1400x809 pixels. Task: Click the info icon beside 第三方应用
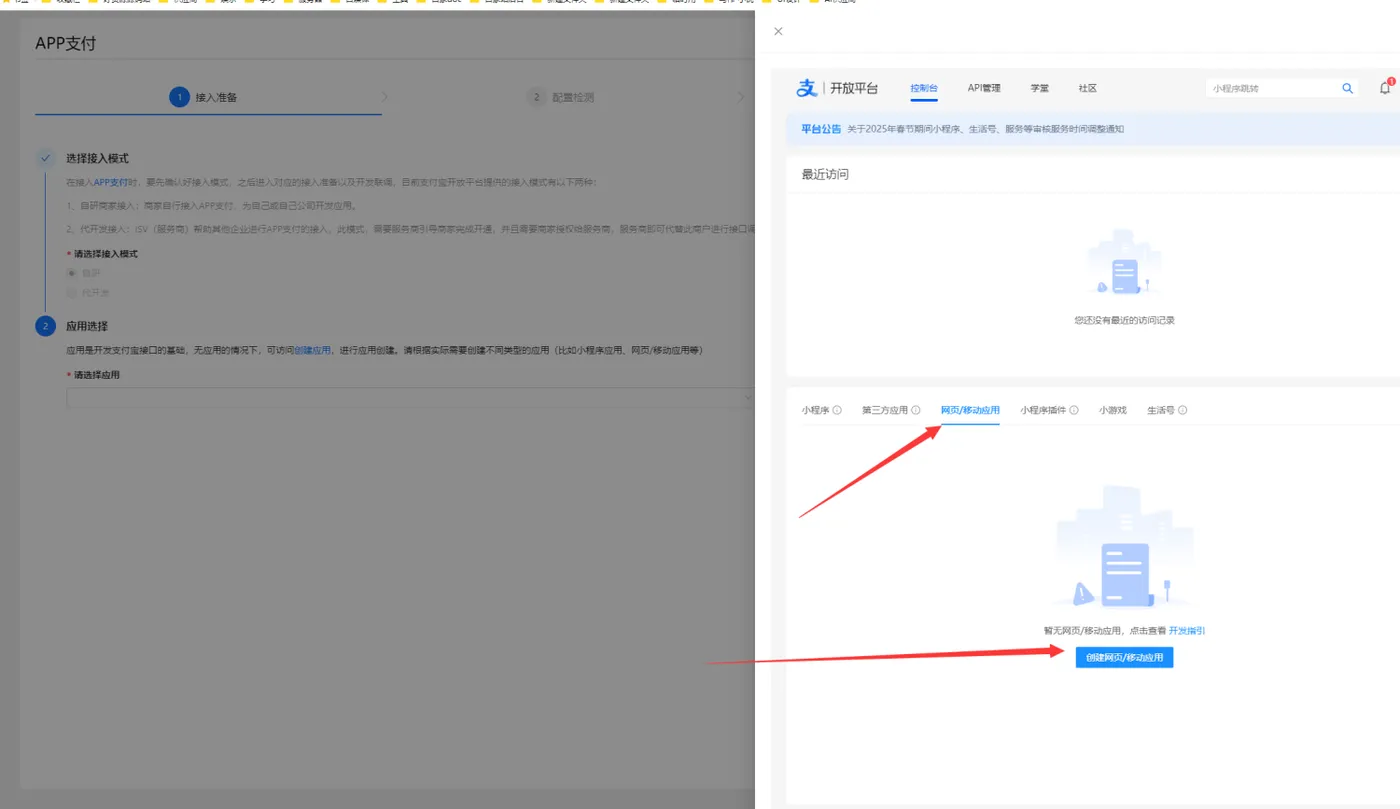pyautogui.click(x=916, y=410)
